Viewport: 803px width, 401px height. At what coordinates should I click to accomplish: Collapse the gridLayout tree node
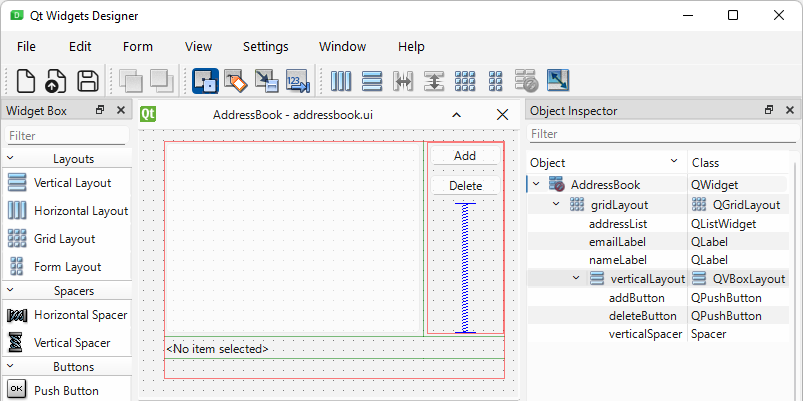(x=556, y=204)
